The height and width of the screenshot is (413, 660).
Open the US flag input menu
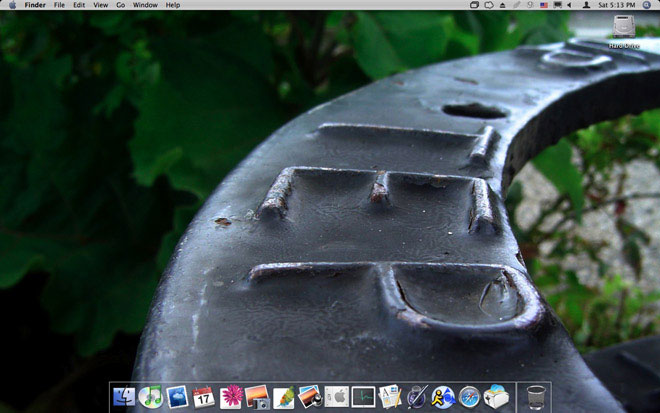coord(544,5)
